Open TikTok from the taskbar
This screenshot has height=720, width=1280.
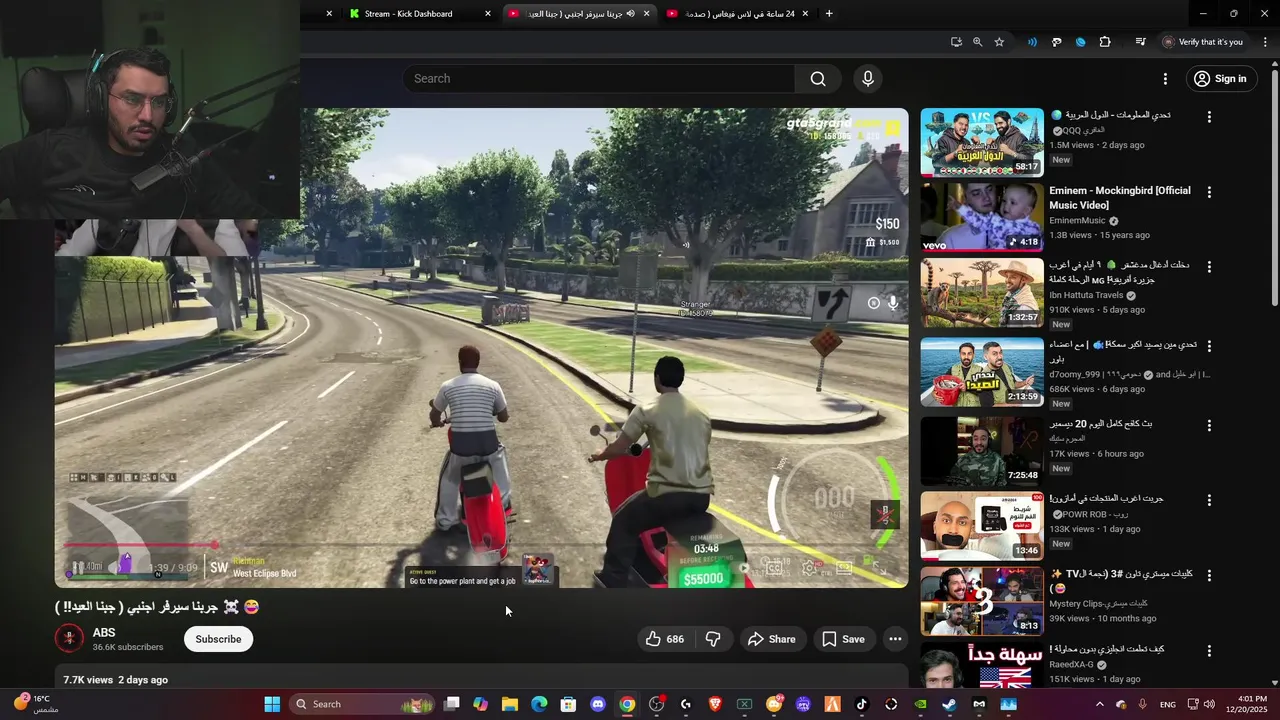[x=862, y=704]
